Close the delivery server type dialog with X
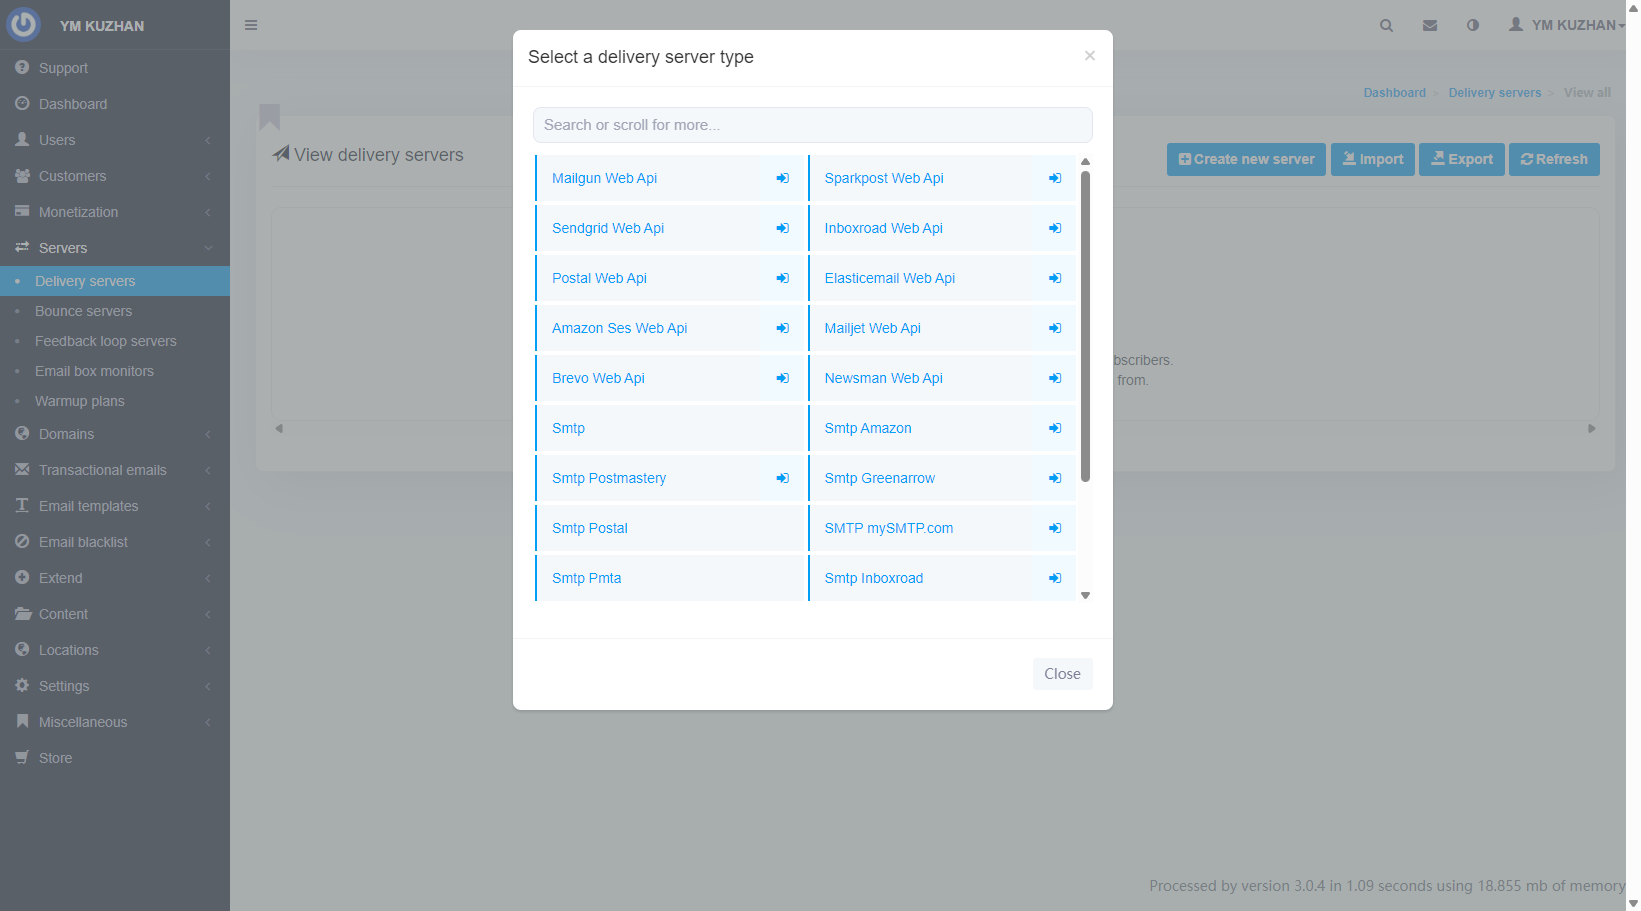 (1090, 56)
